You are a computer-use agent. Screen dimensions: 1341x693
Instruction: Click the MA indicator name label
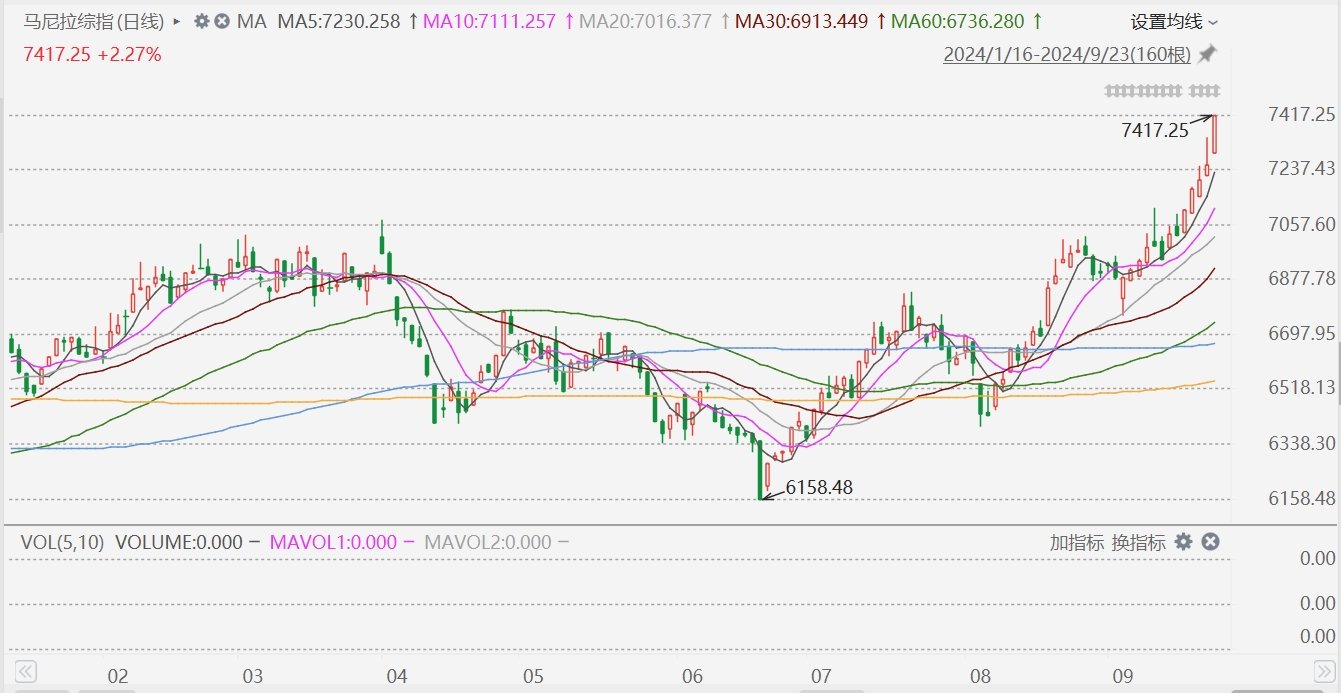coord(253,21)
